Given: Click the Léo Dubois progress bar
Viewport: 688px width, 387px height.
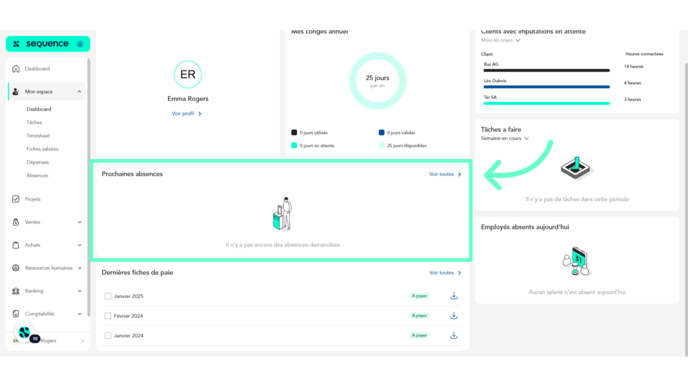Looking at the screenshot, I should click(547, 87).
